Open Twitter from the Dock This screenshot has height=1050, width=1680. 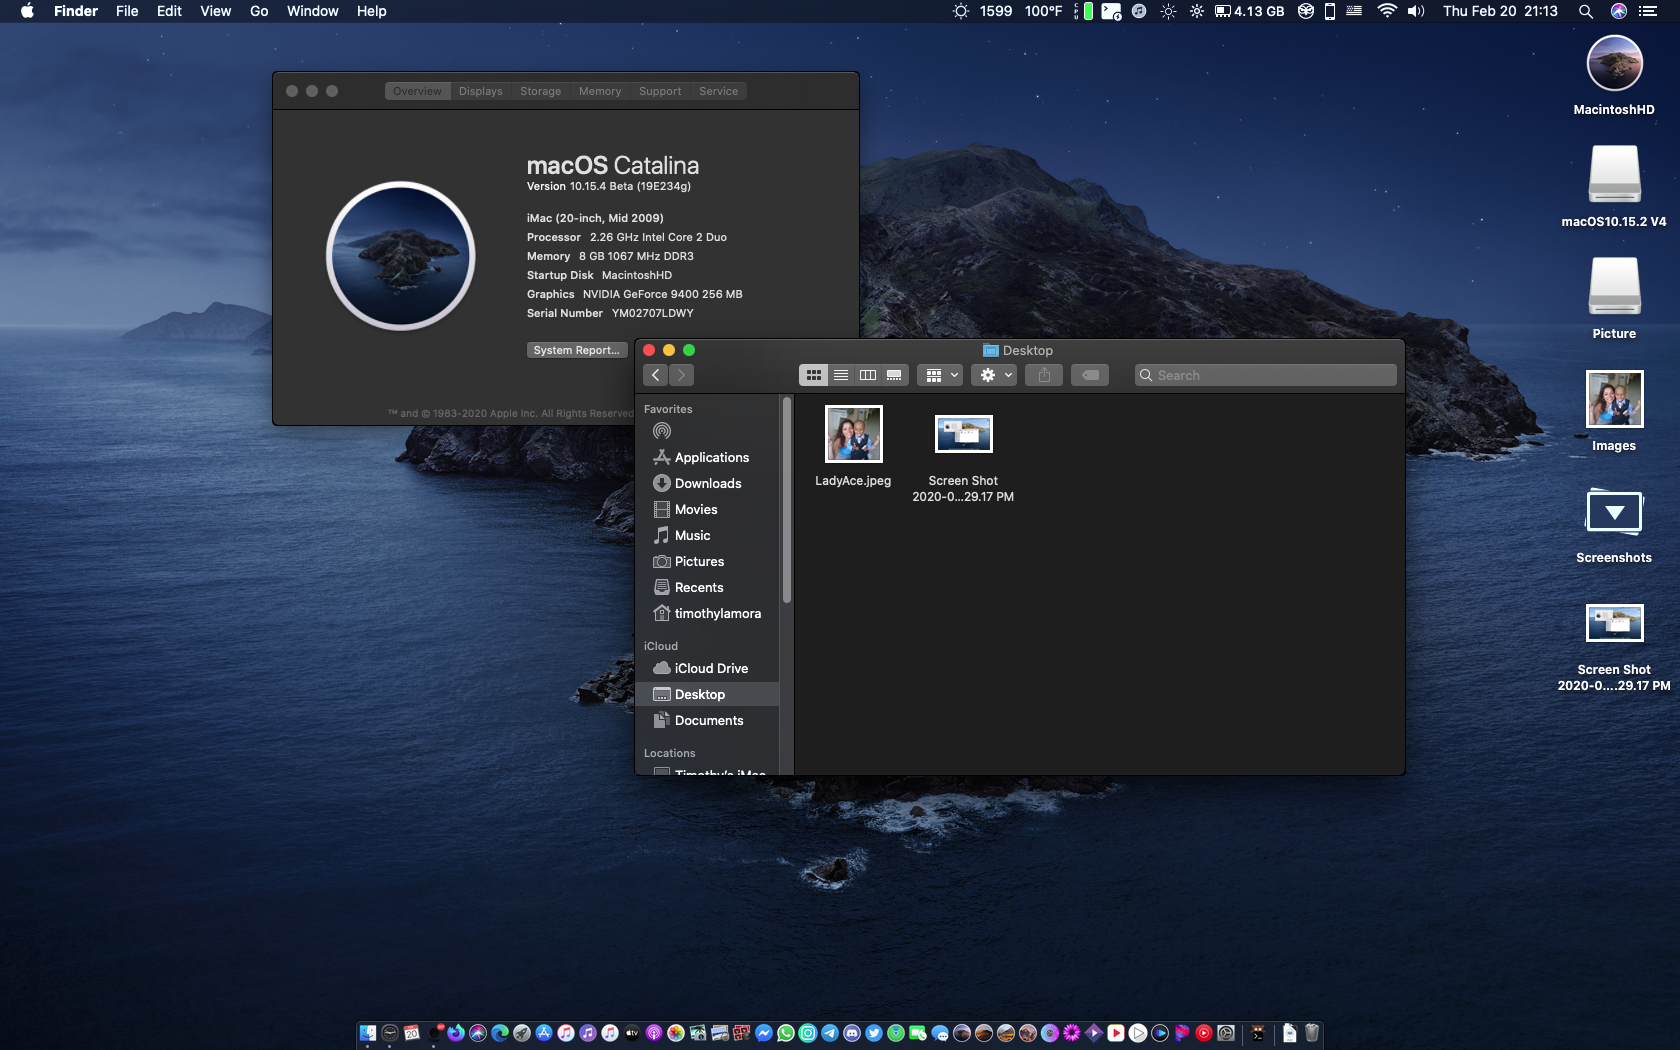873,1033
